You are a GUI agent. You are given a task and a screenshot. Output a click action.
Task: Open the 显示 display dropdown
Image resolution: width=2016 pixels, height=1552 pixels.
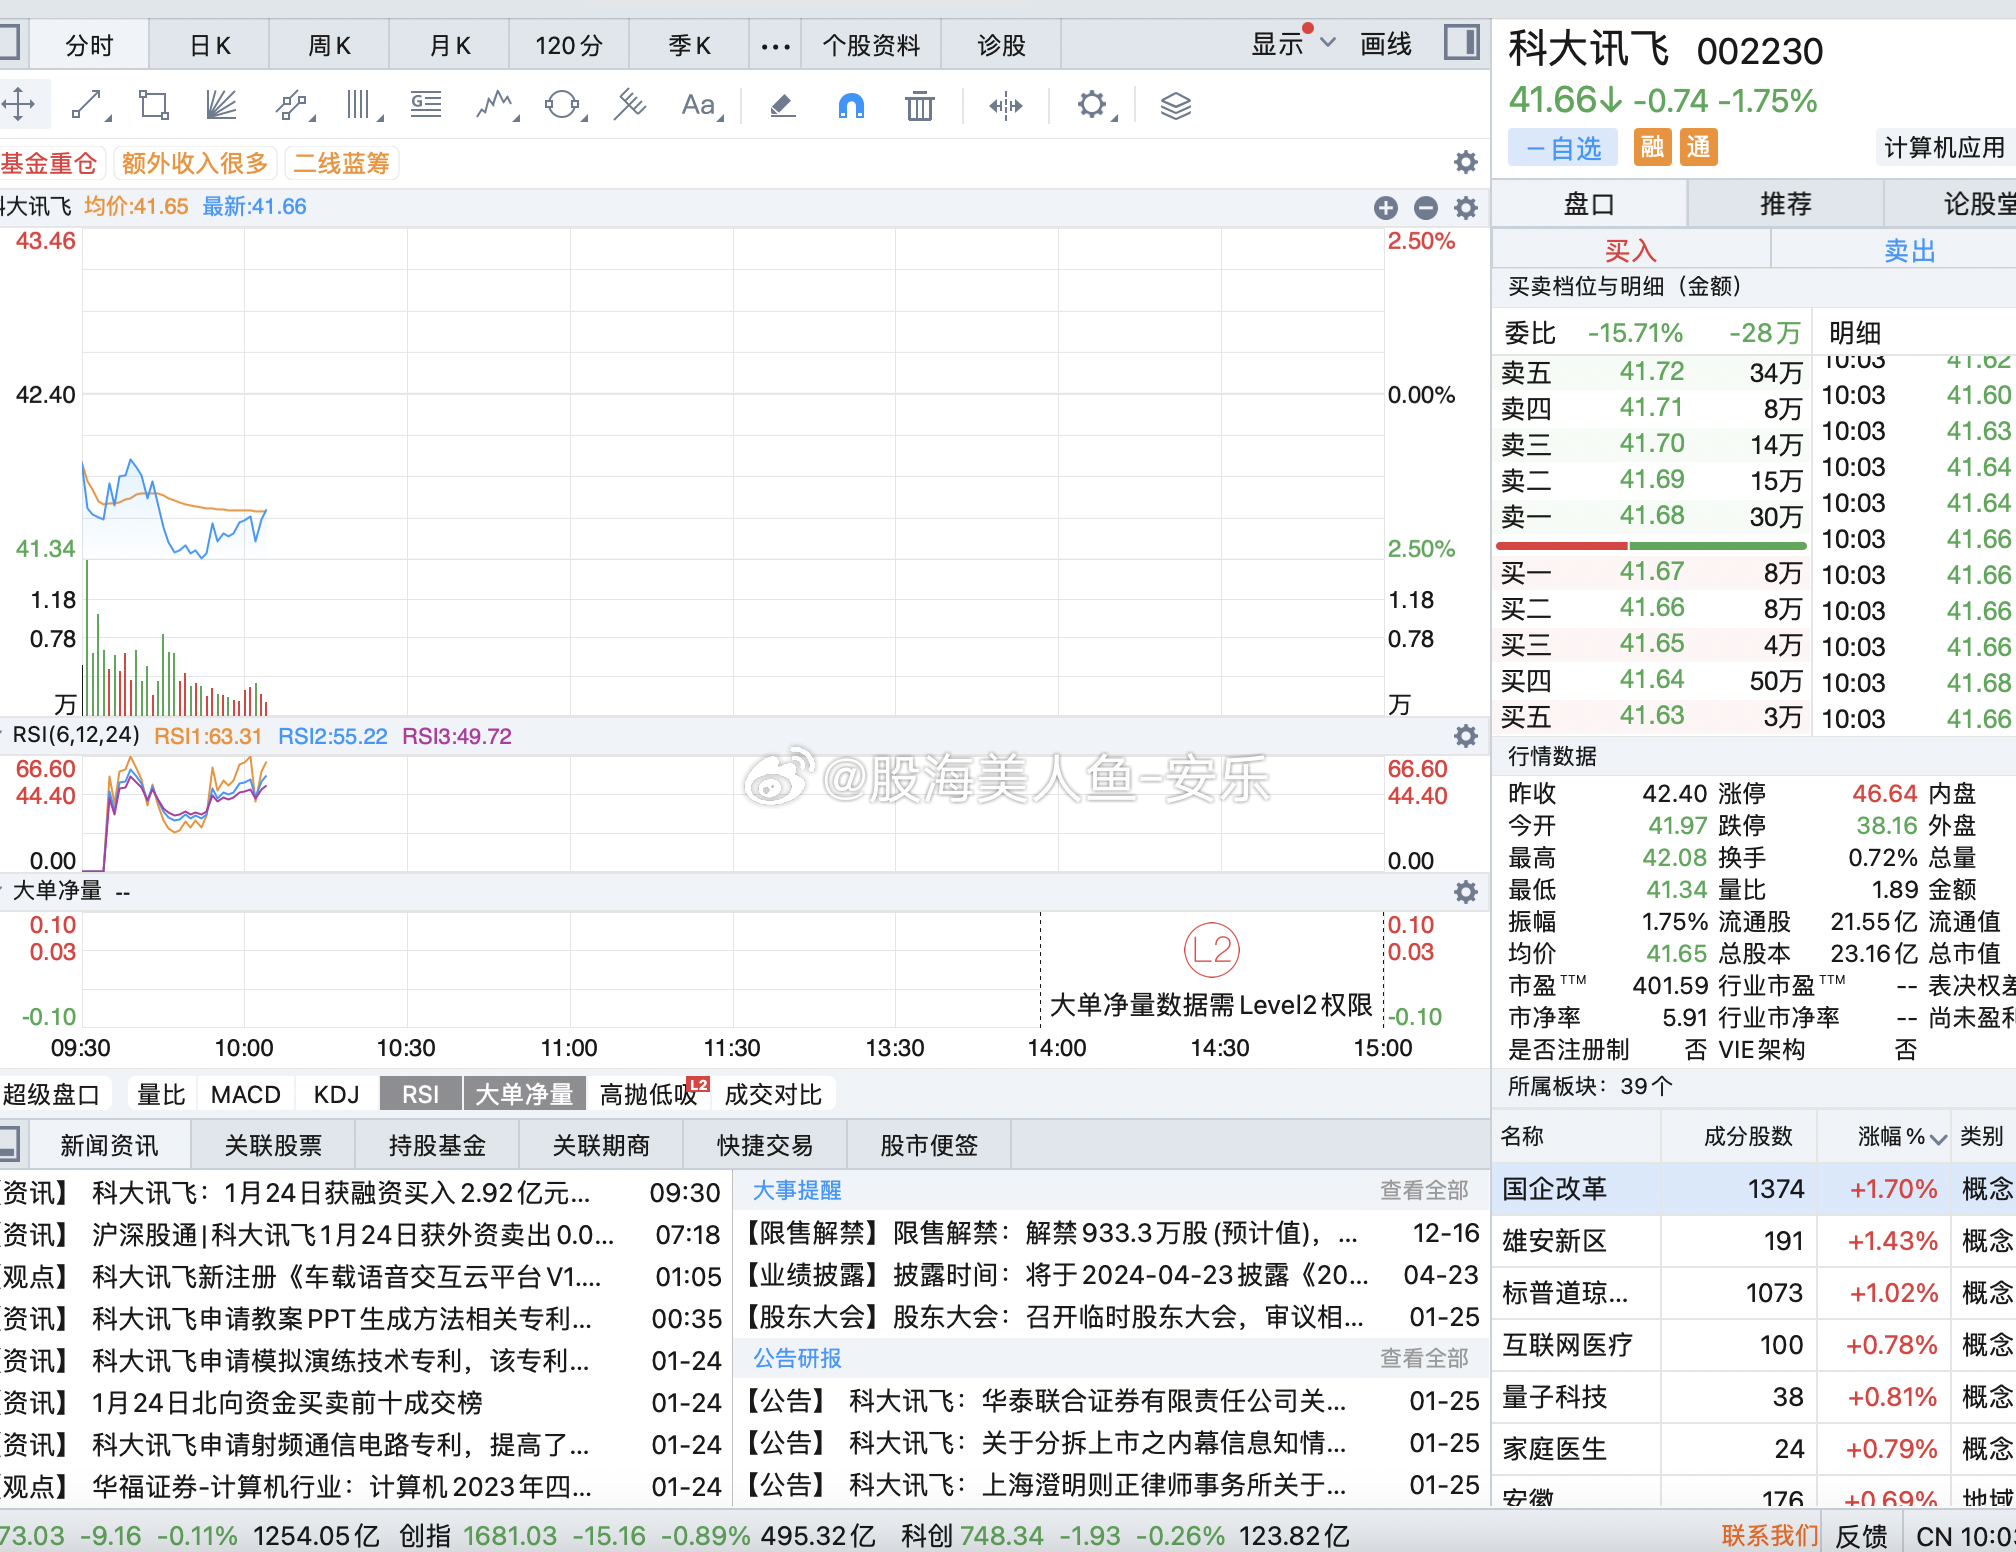pos(1293,44)
